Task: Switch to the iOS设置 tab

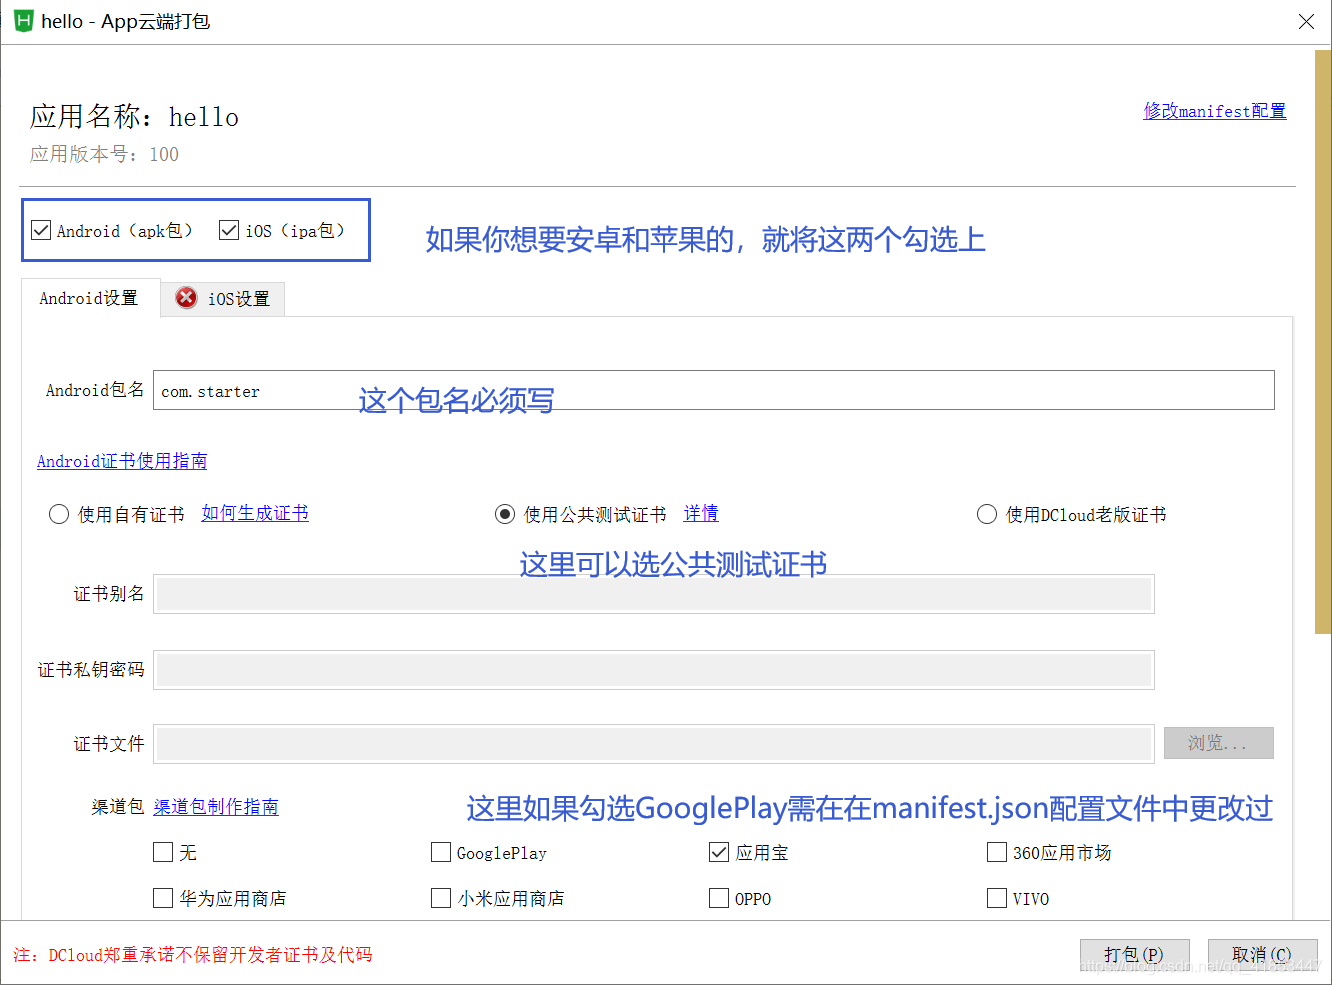Action: coord(224,299)
